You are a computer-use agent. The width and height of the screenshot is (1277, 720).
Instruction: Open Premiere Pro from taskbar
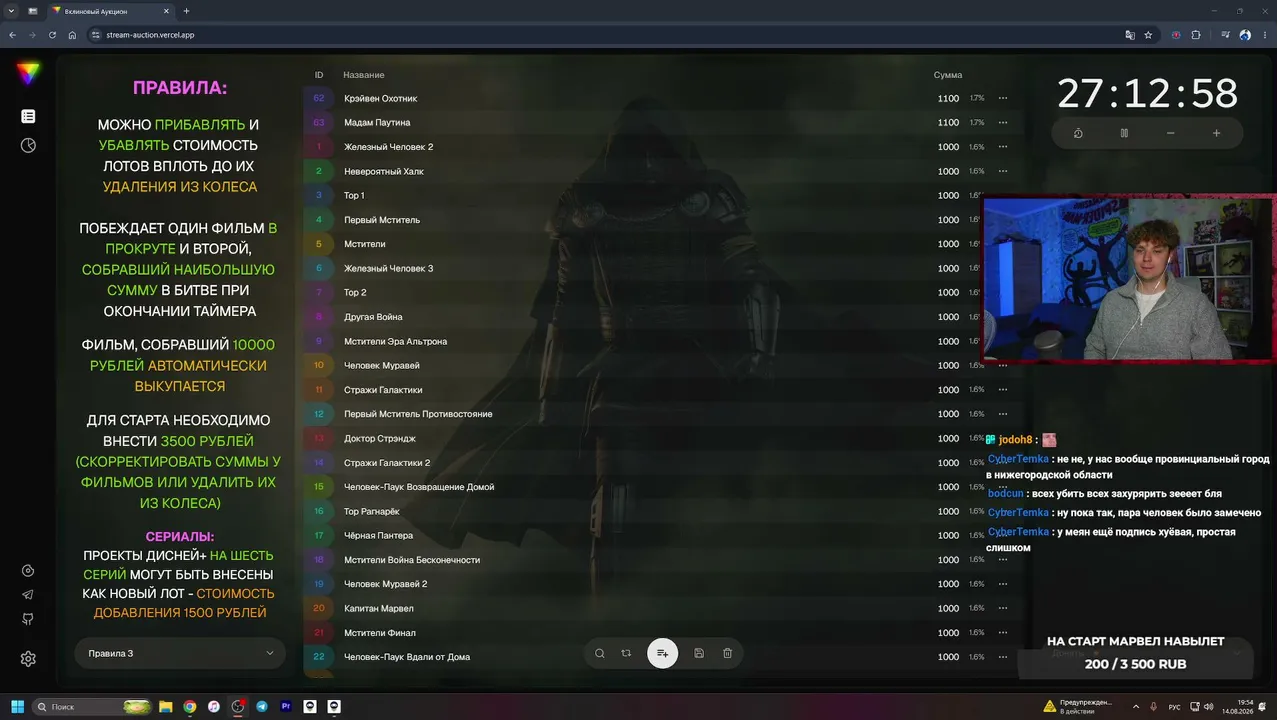(286, 706)
